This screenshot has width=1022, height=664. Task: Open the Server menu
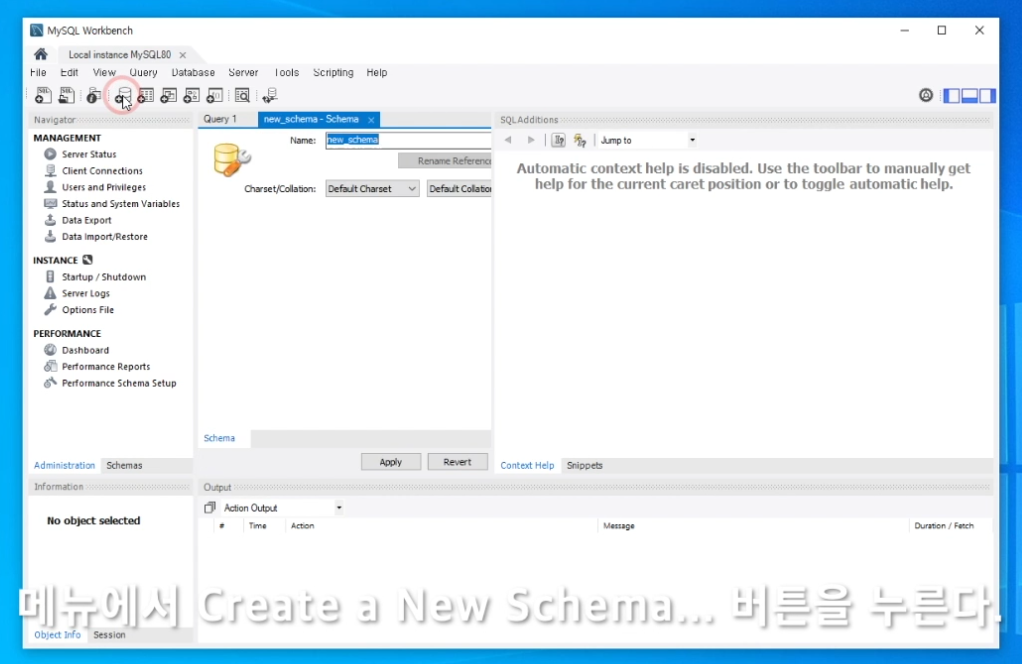click(243, 72)
